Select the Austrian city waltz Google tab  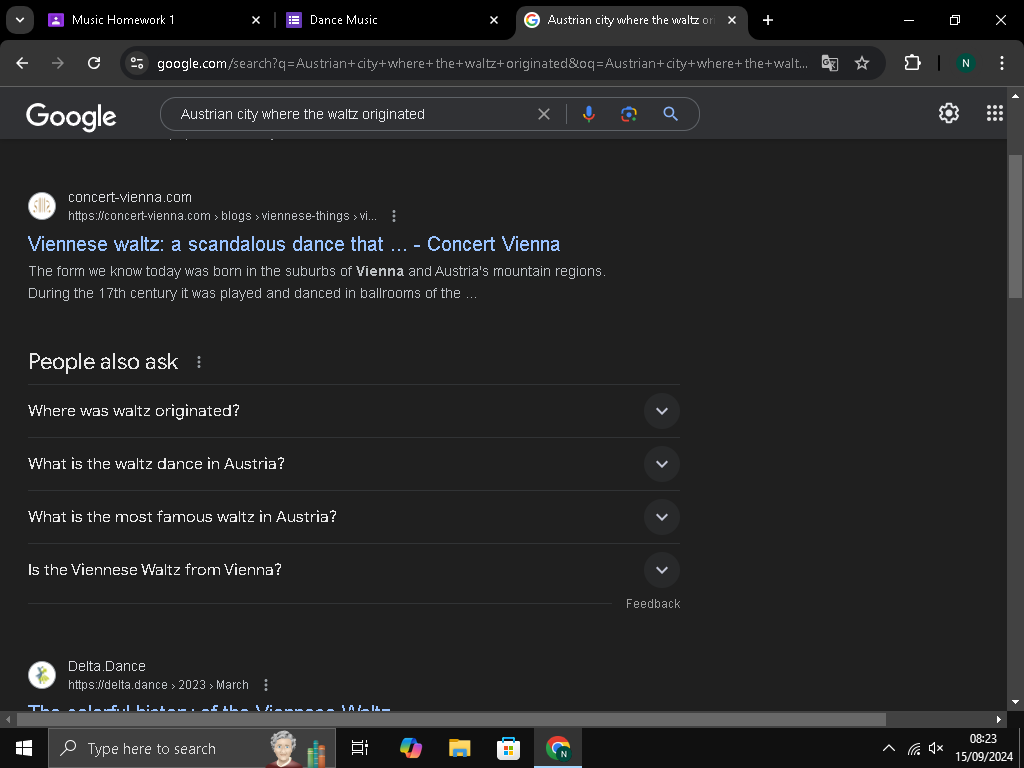(x=630, y=20)
